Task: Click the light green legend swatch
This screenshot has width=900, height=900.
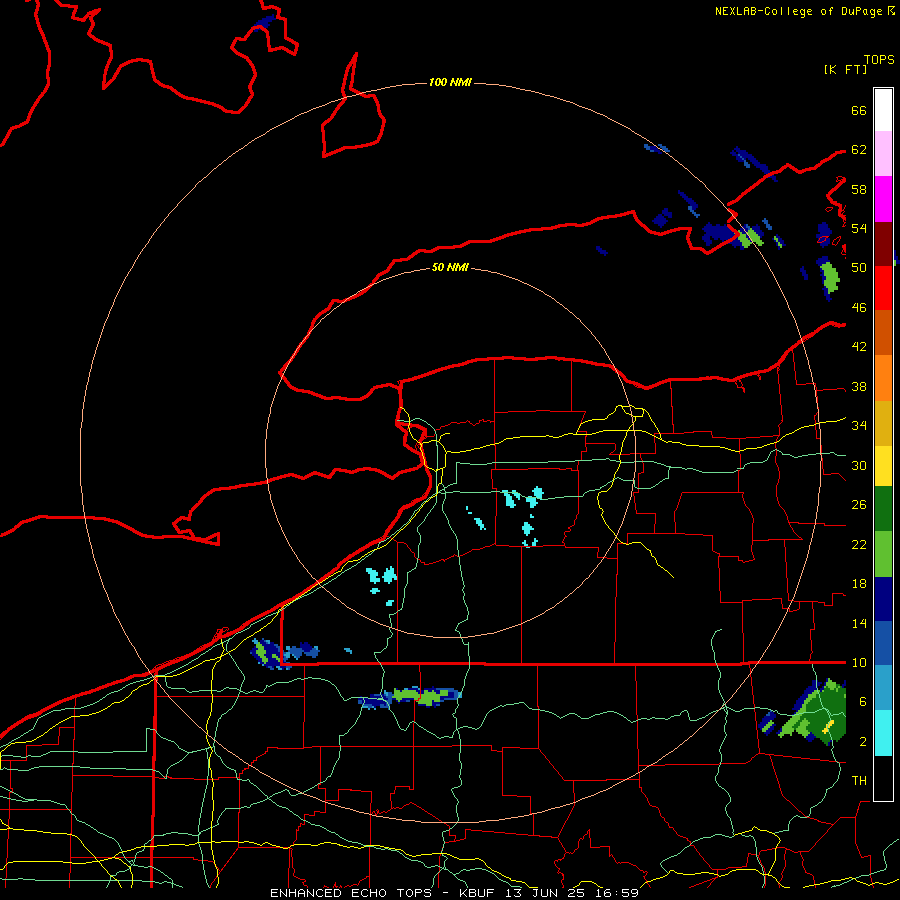Action: tap(883, 554)
